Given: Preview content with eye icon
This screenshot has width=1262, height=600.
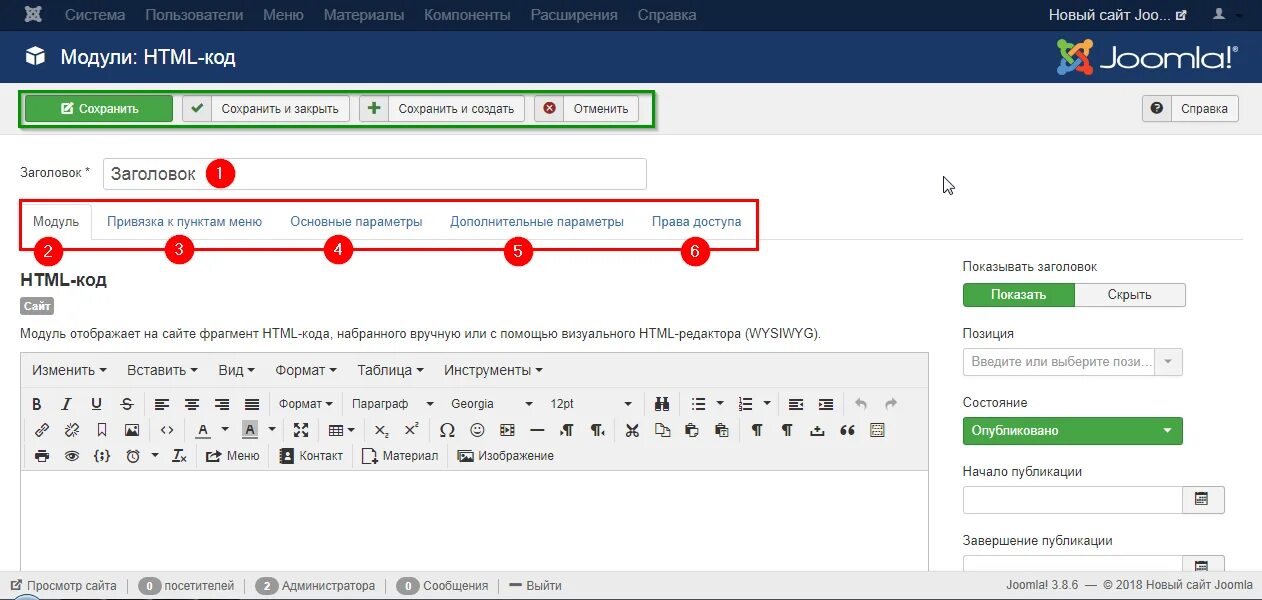Looking at the screenshot, I should (71, 456).
